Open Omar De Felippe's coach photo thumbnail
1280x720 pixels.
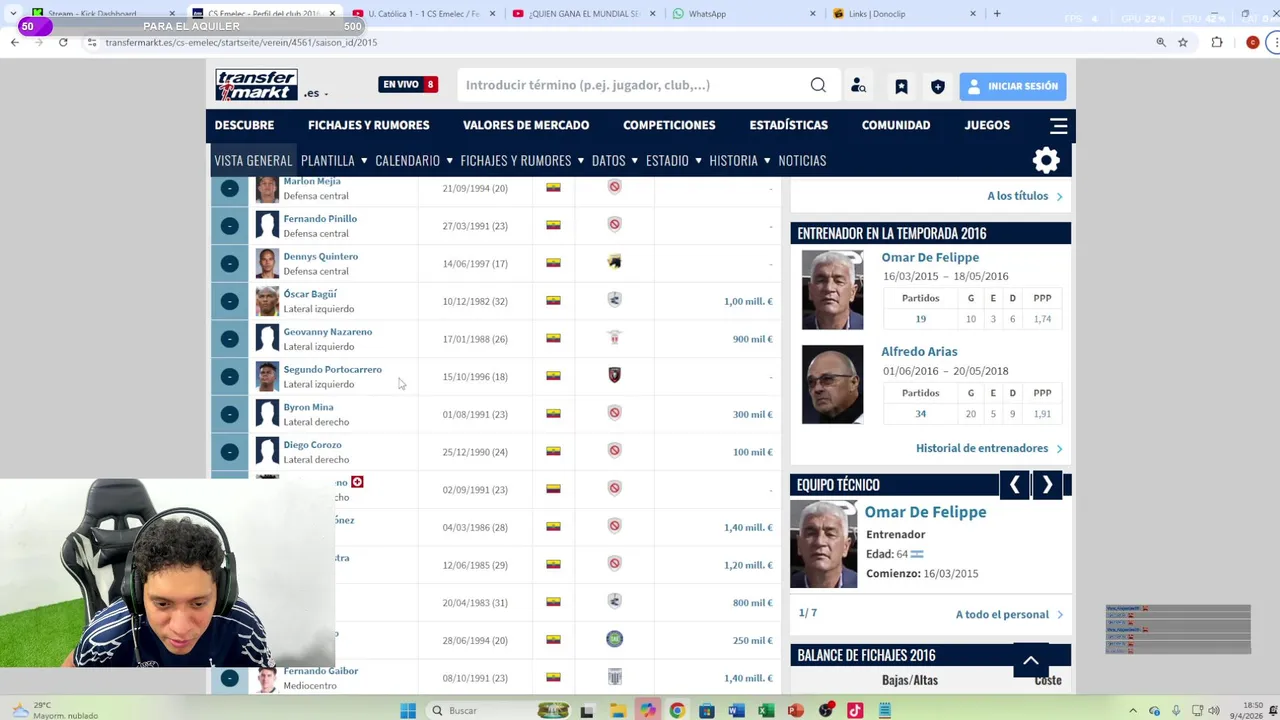[x=832, y=290]
